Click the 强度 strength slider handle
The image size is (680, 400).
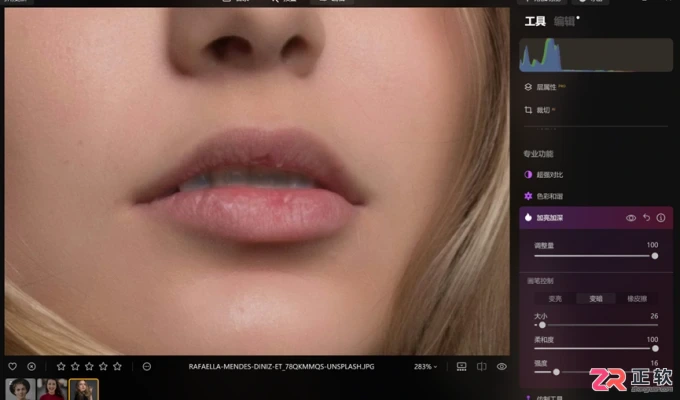(556, 372)
